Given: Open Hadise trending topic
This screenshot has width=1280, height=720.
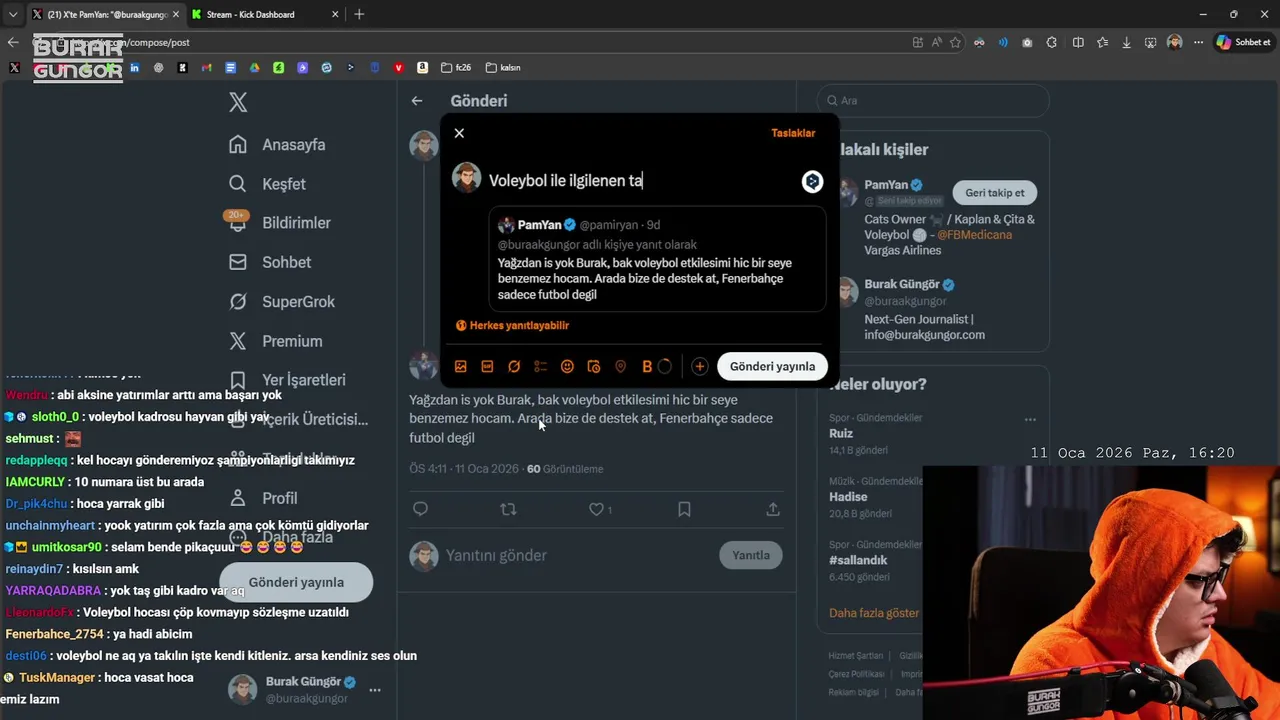Looking at the screenshot, I should [848, 497].
